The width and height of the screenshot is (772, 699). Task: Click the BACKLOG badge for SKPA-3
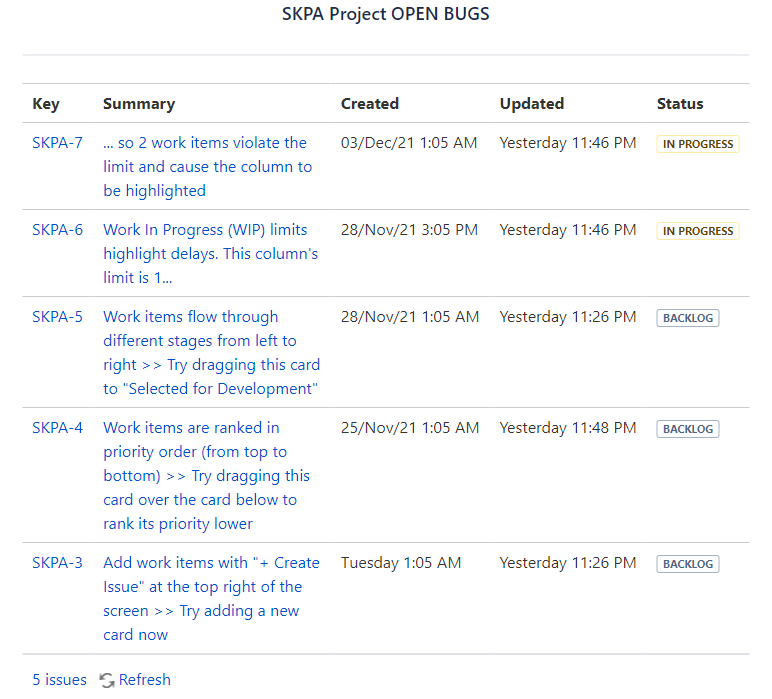pos(688,564)
